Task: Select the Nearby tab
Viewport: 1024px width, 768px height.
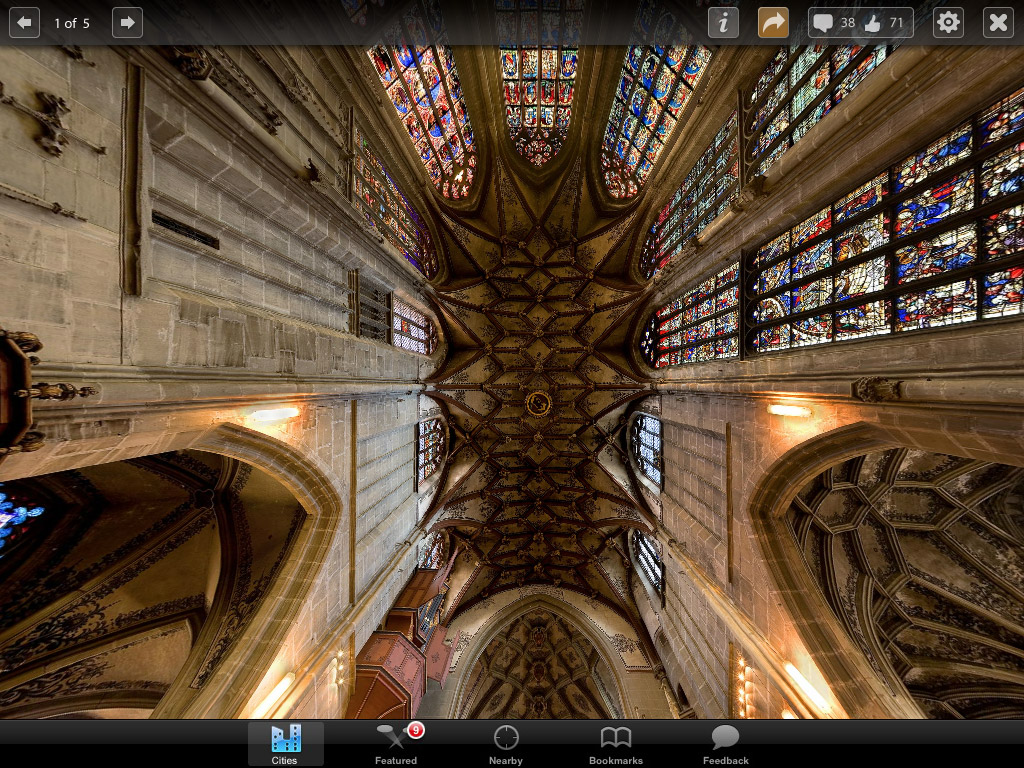Action: 506,744
